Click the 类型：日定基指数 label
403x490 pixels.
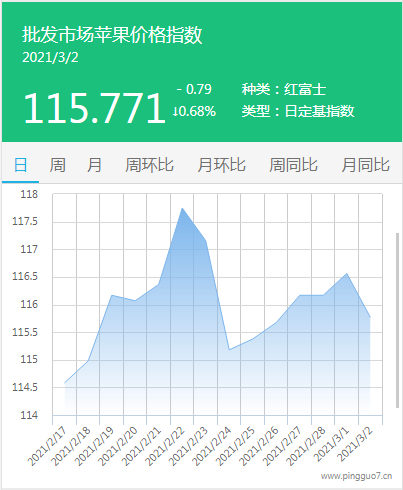(x=298, y=111)
